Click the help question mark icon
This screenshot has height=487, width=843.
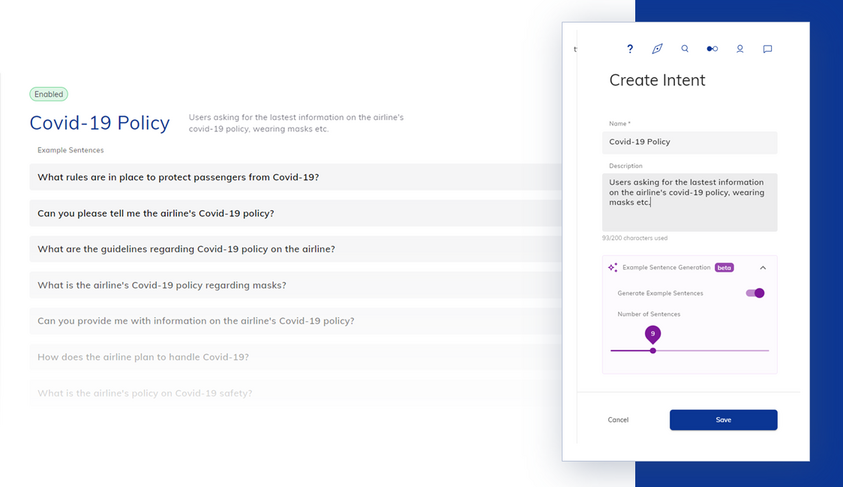click(x=630, y=49)
